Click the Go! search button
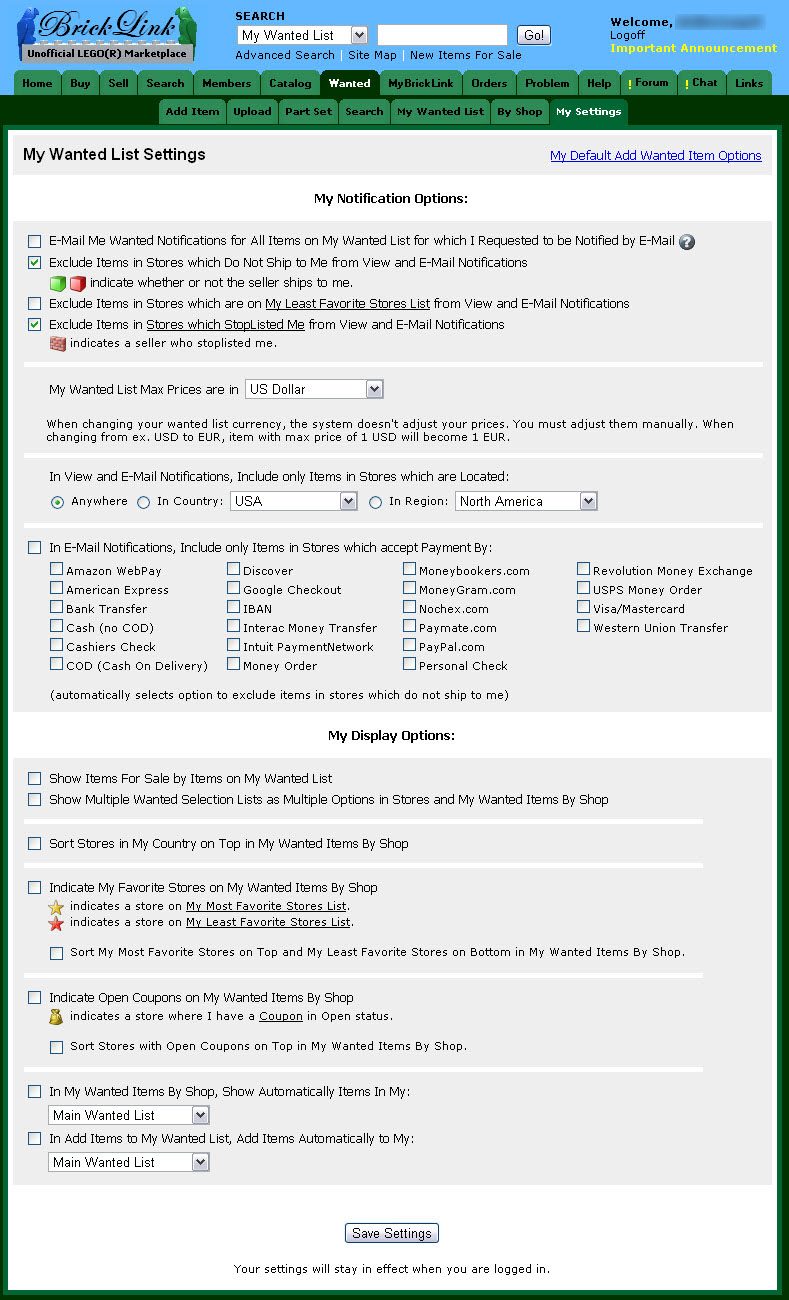Screen dimensions: 789x1300 [534, 35]
